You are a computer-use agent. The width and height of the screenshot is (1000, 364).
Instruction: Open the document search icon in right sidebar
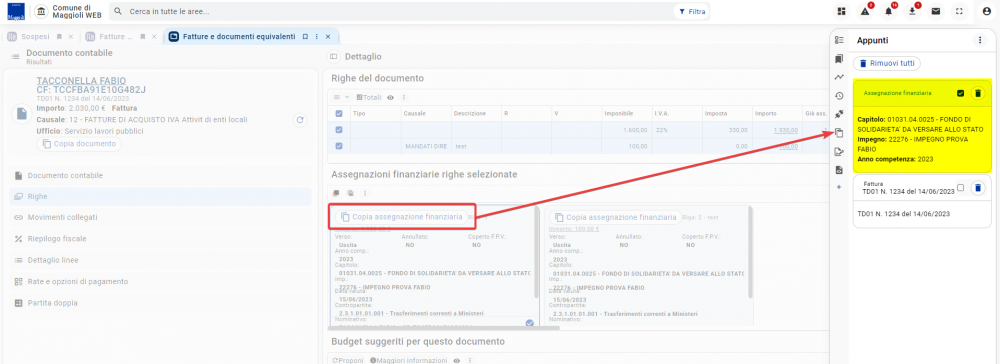pyautogui.click(x=839, y=170)
